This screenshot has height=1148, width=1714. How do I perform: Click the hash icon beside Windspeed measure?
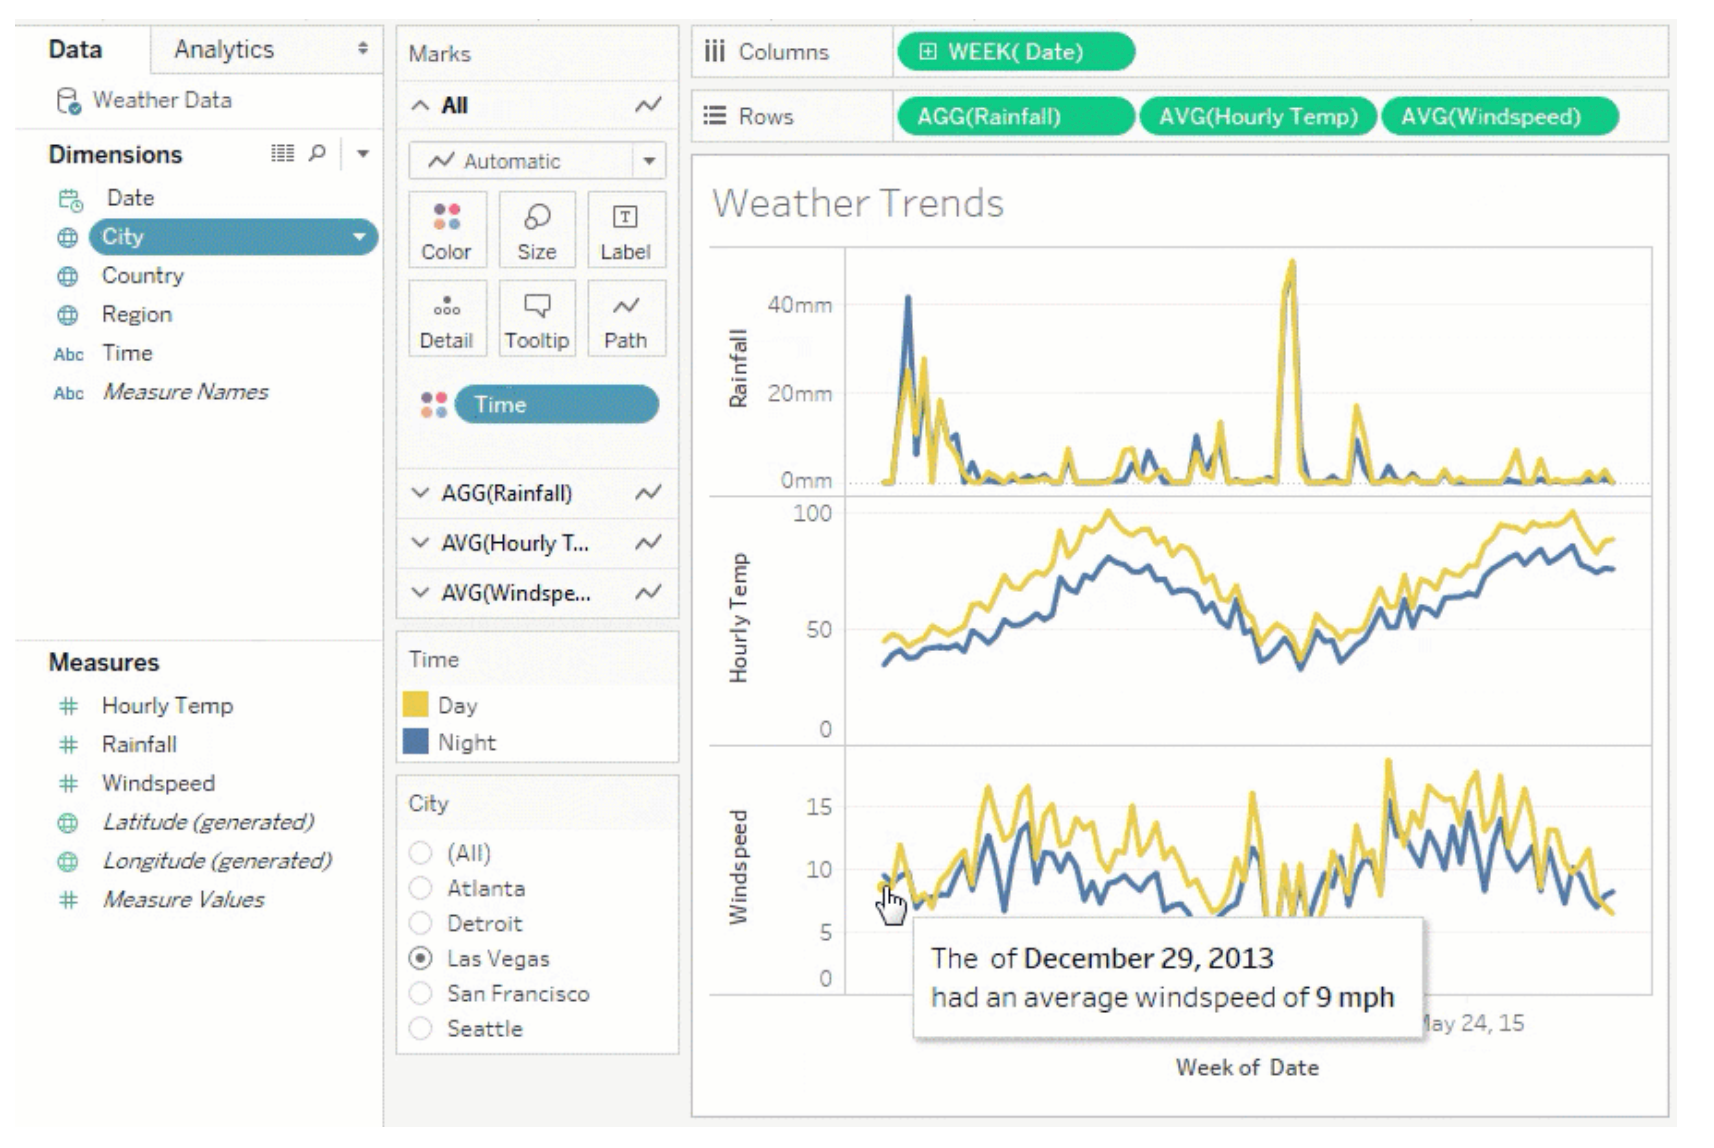[68, 784]
